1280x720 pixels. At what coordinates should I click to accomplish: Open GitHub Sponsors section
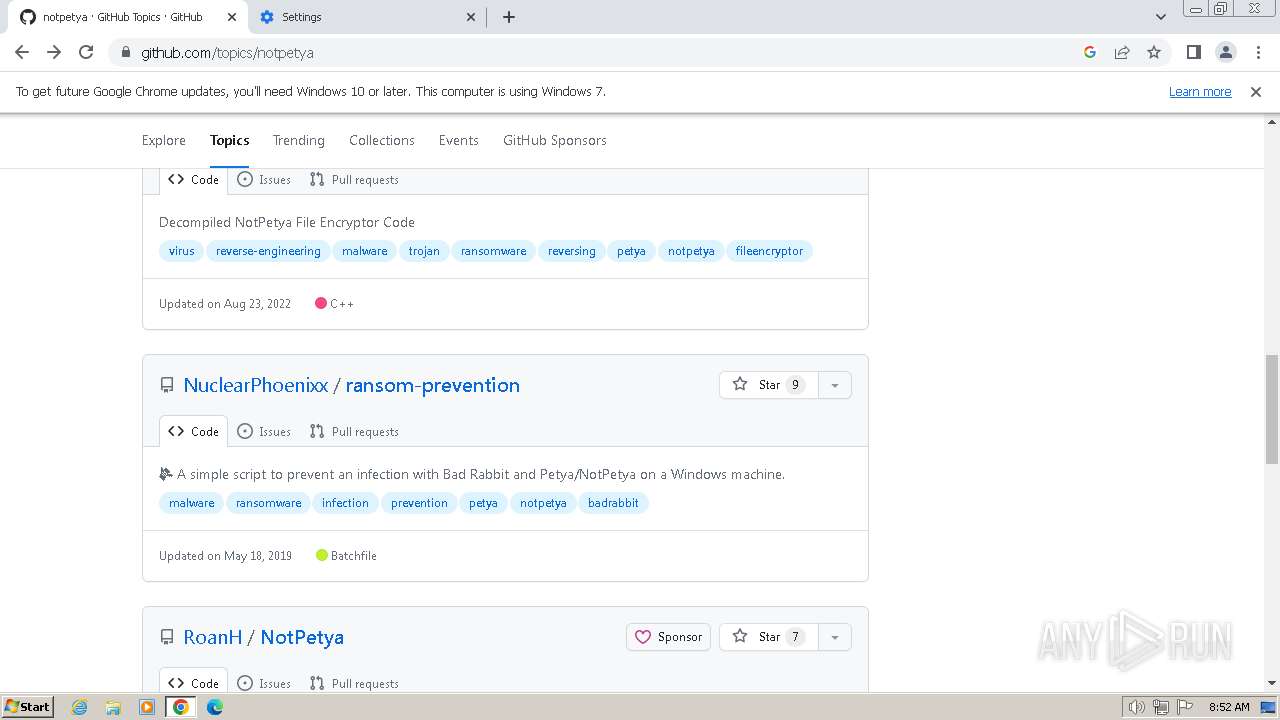pyautogui.click(x=555, y=140)
